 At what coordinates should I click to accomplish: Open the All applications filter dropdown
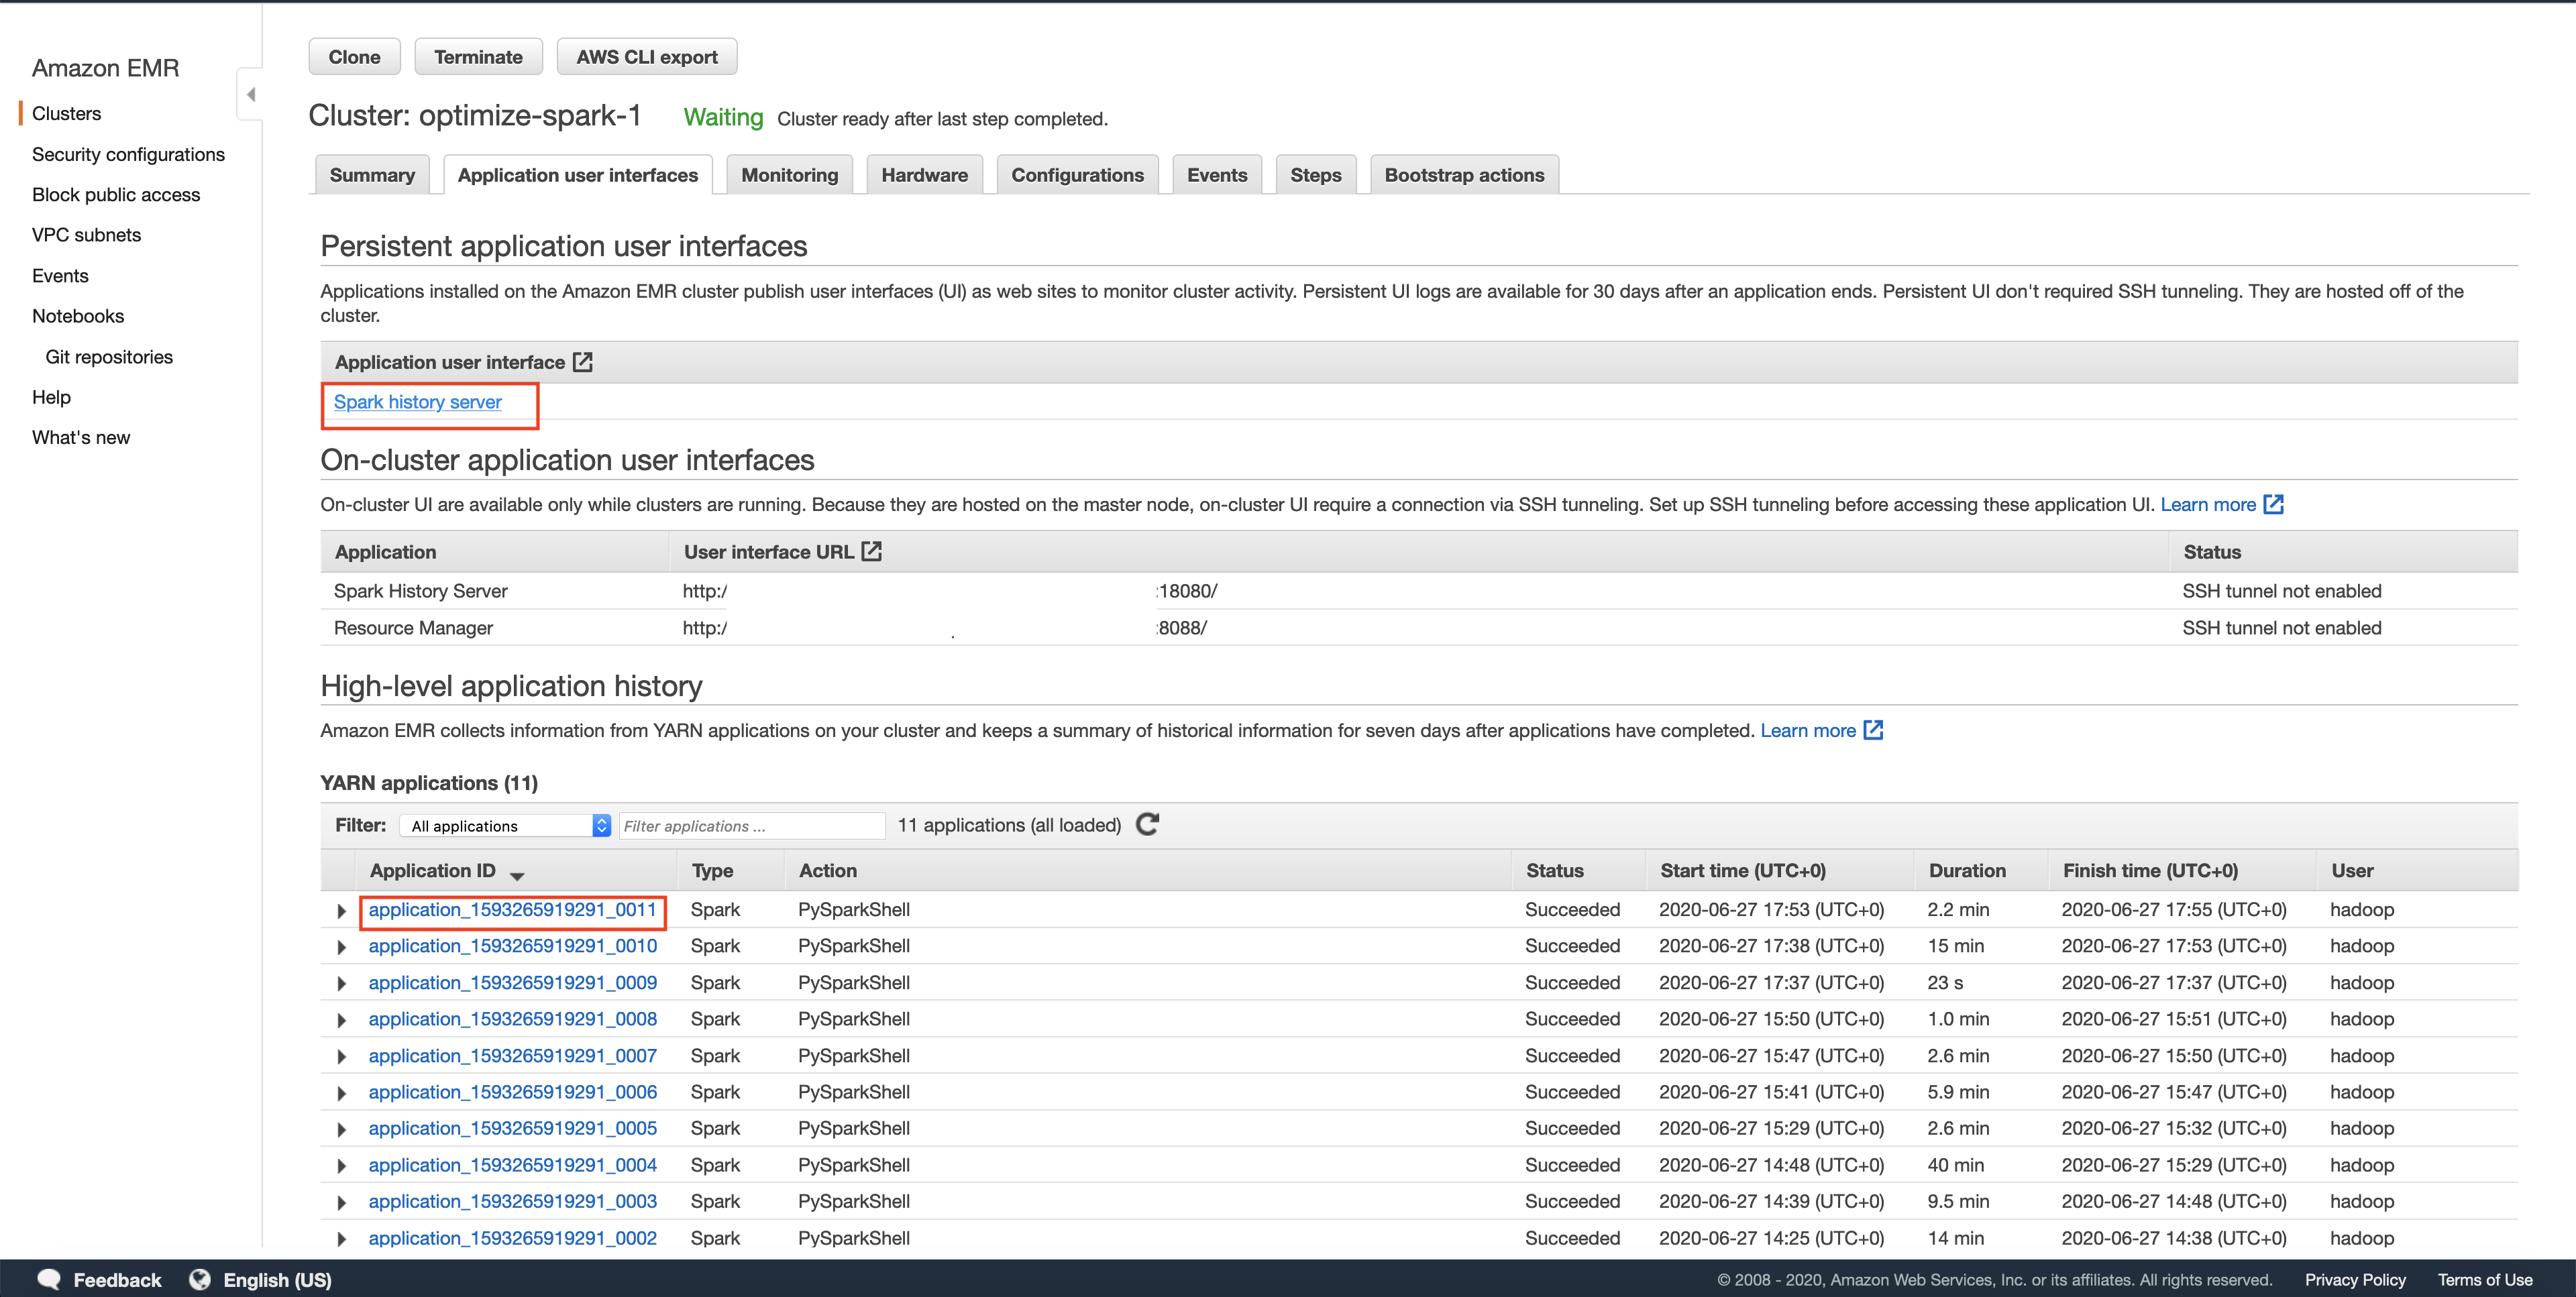(x=506, y=825)
